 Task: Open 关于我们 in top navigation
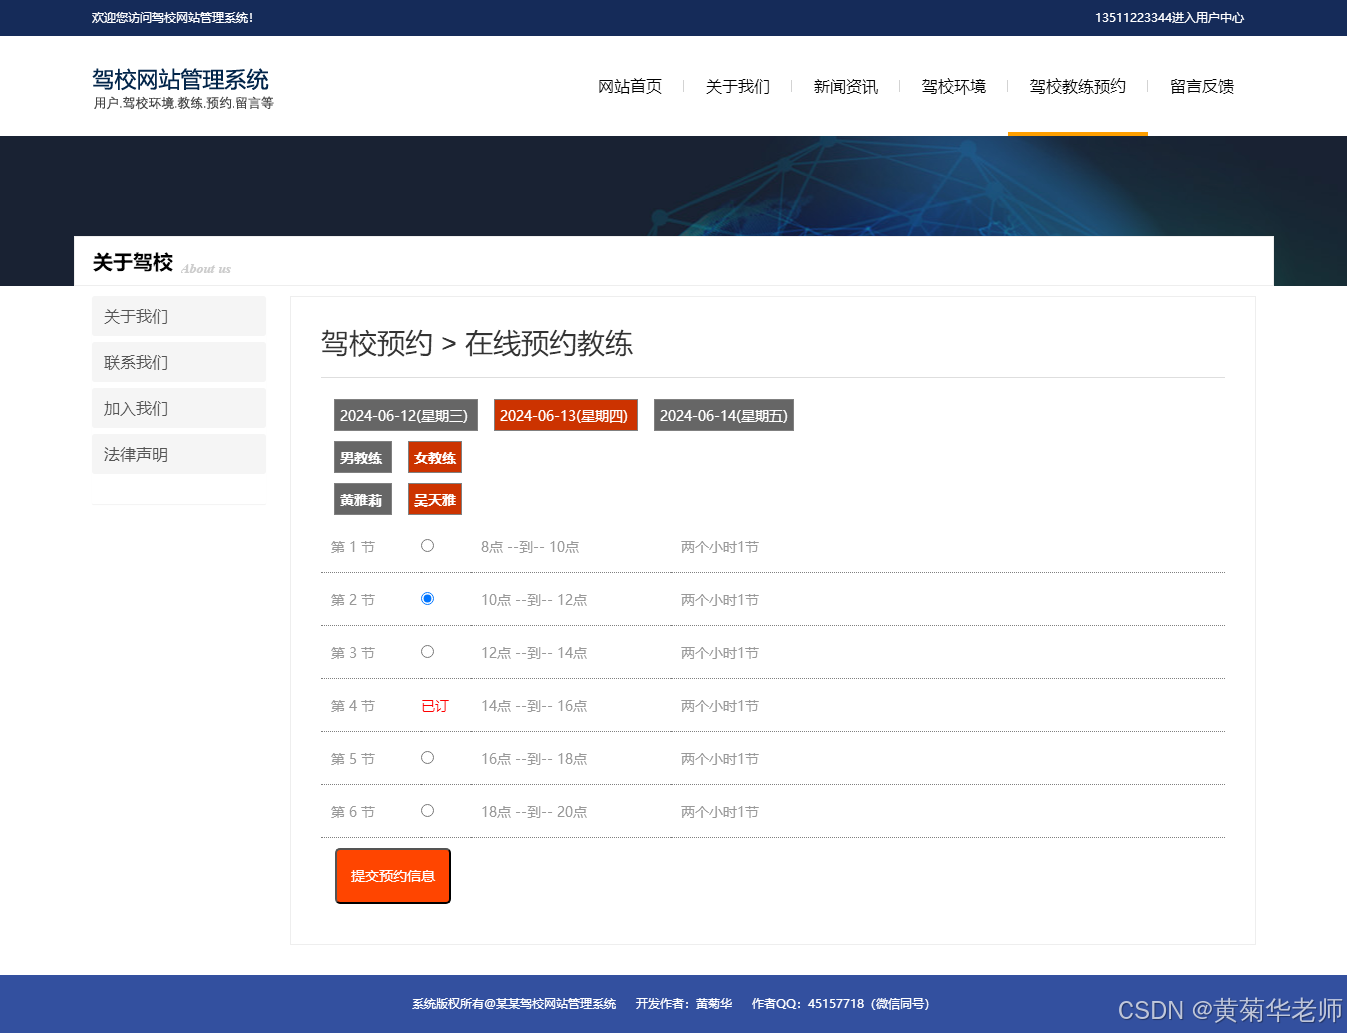(x=738, y=86)
